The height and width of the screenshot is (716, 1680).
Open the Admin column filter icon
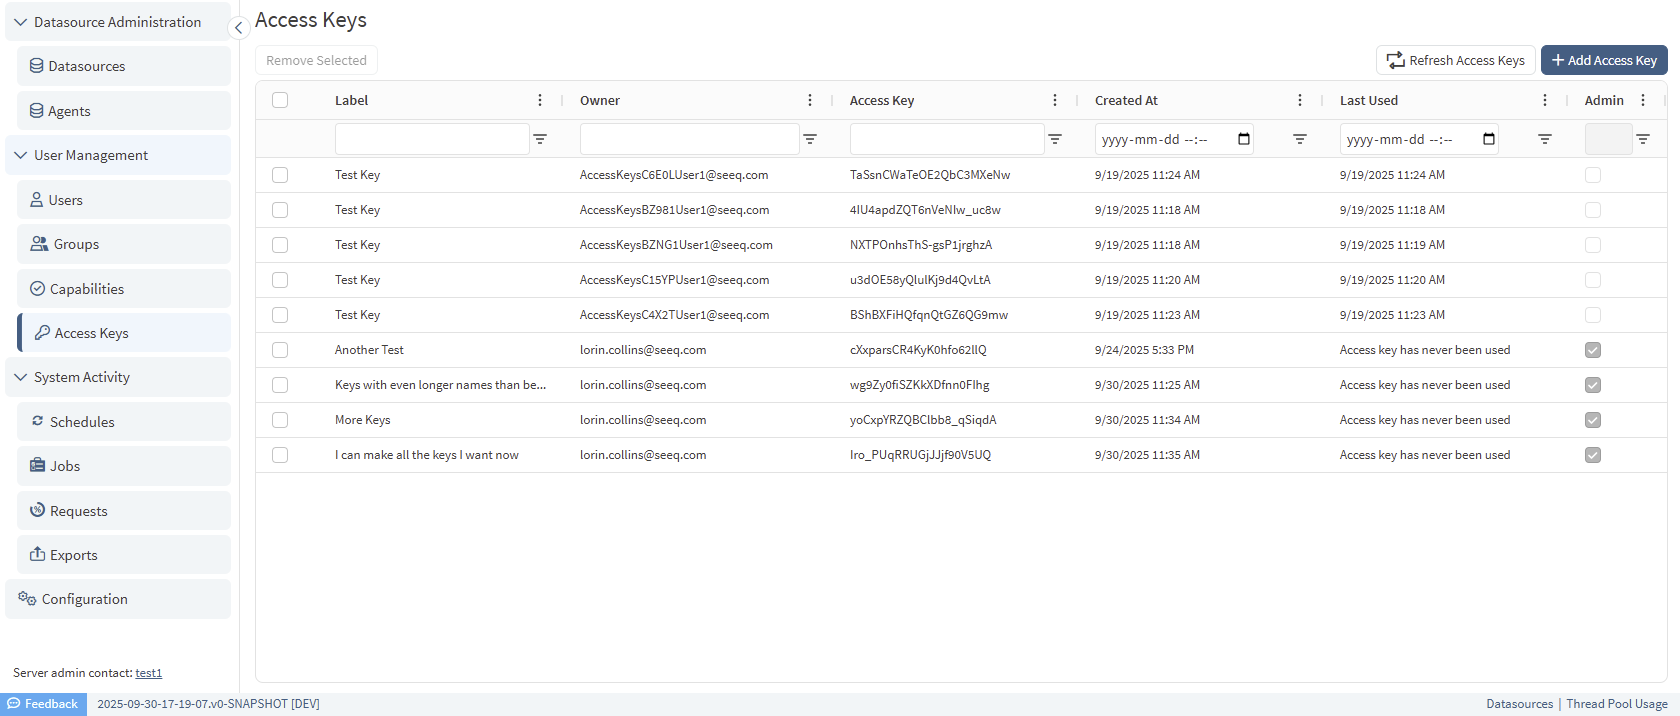pyautogui.click(x=1643, y=139)
